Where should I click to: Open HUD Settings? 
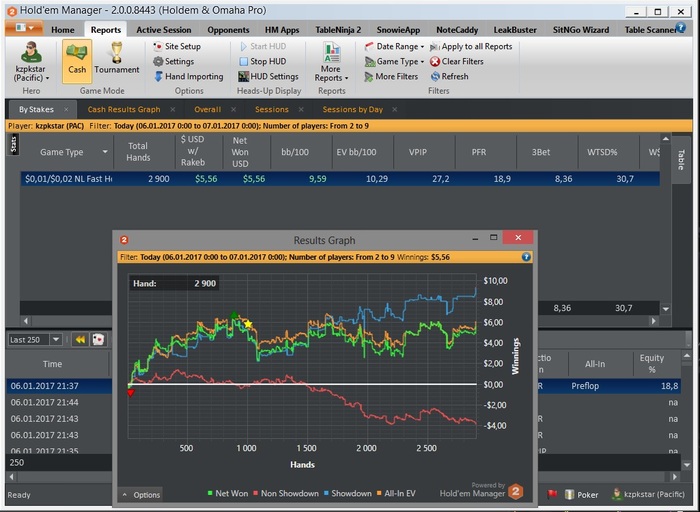click(x=268, y=76)
